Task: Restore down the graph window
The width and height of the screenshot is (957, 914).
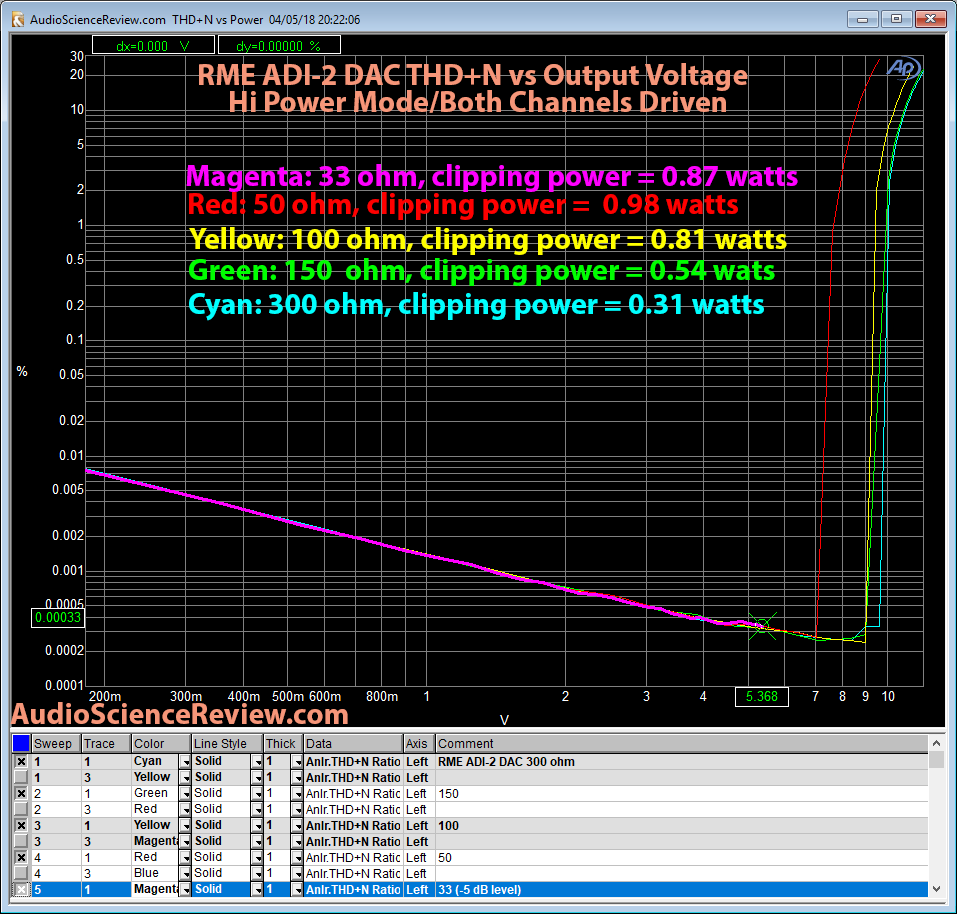Action: point(896,19)
